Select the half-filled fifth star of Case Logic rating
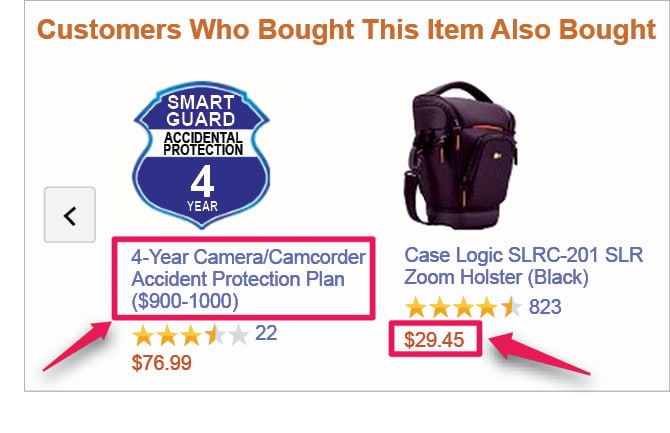 [x=510, y=308]
